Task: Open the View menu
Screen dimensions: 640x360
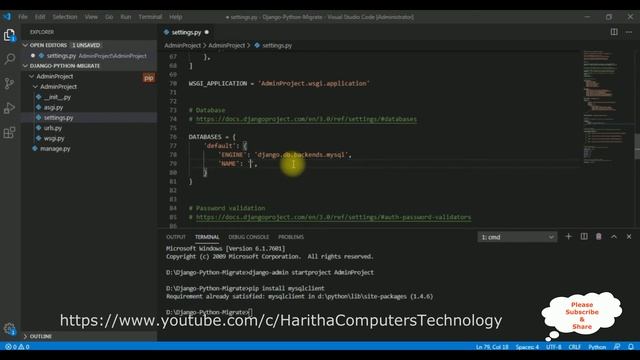Action: [91, 17]
